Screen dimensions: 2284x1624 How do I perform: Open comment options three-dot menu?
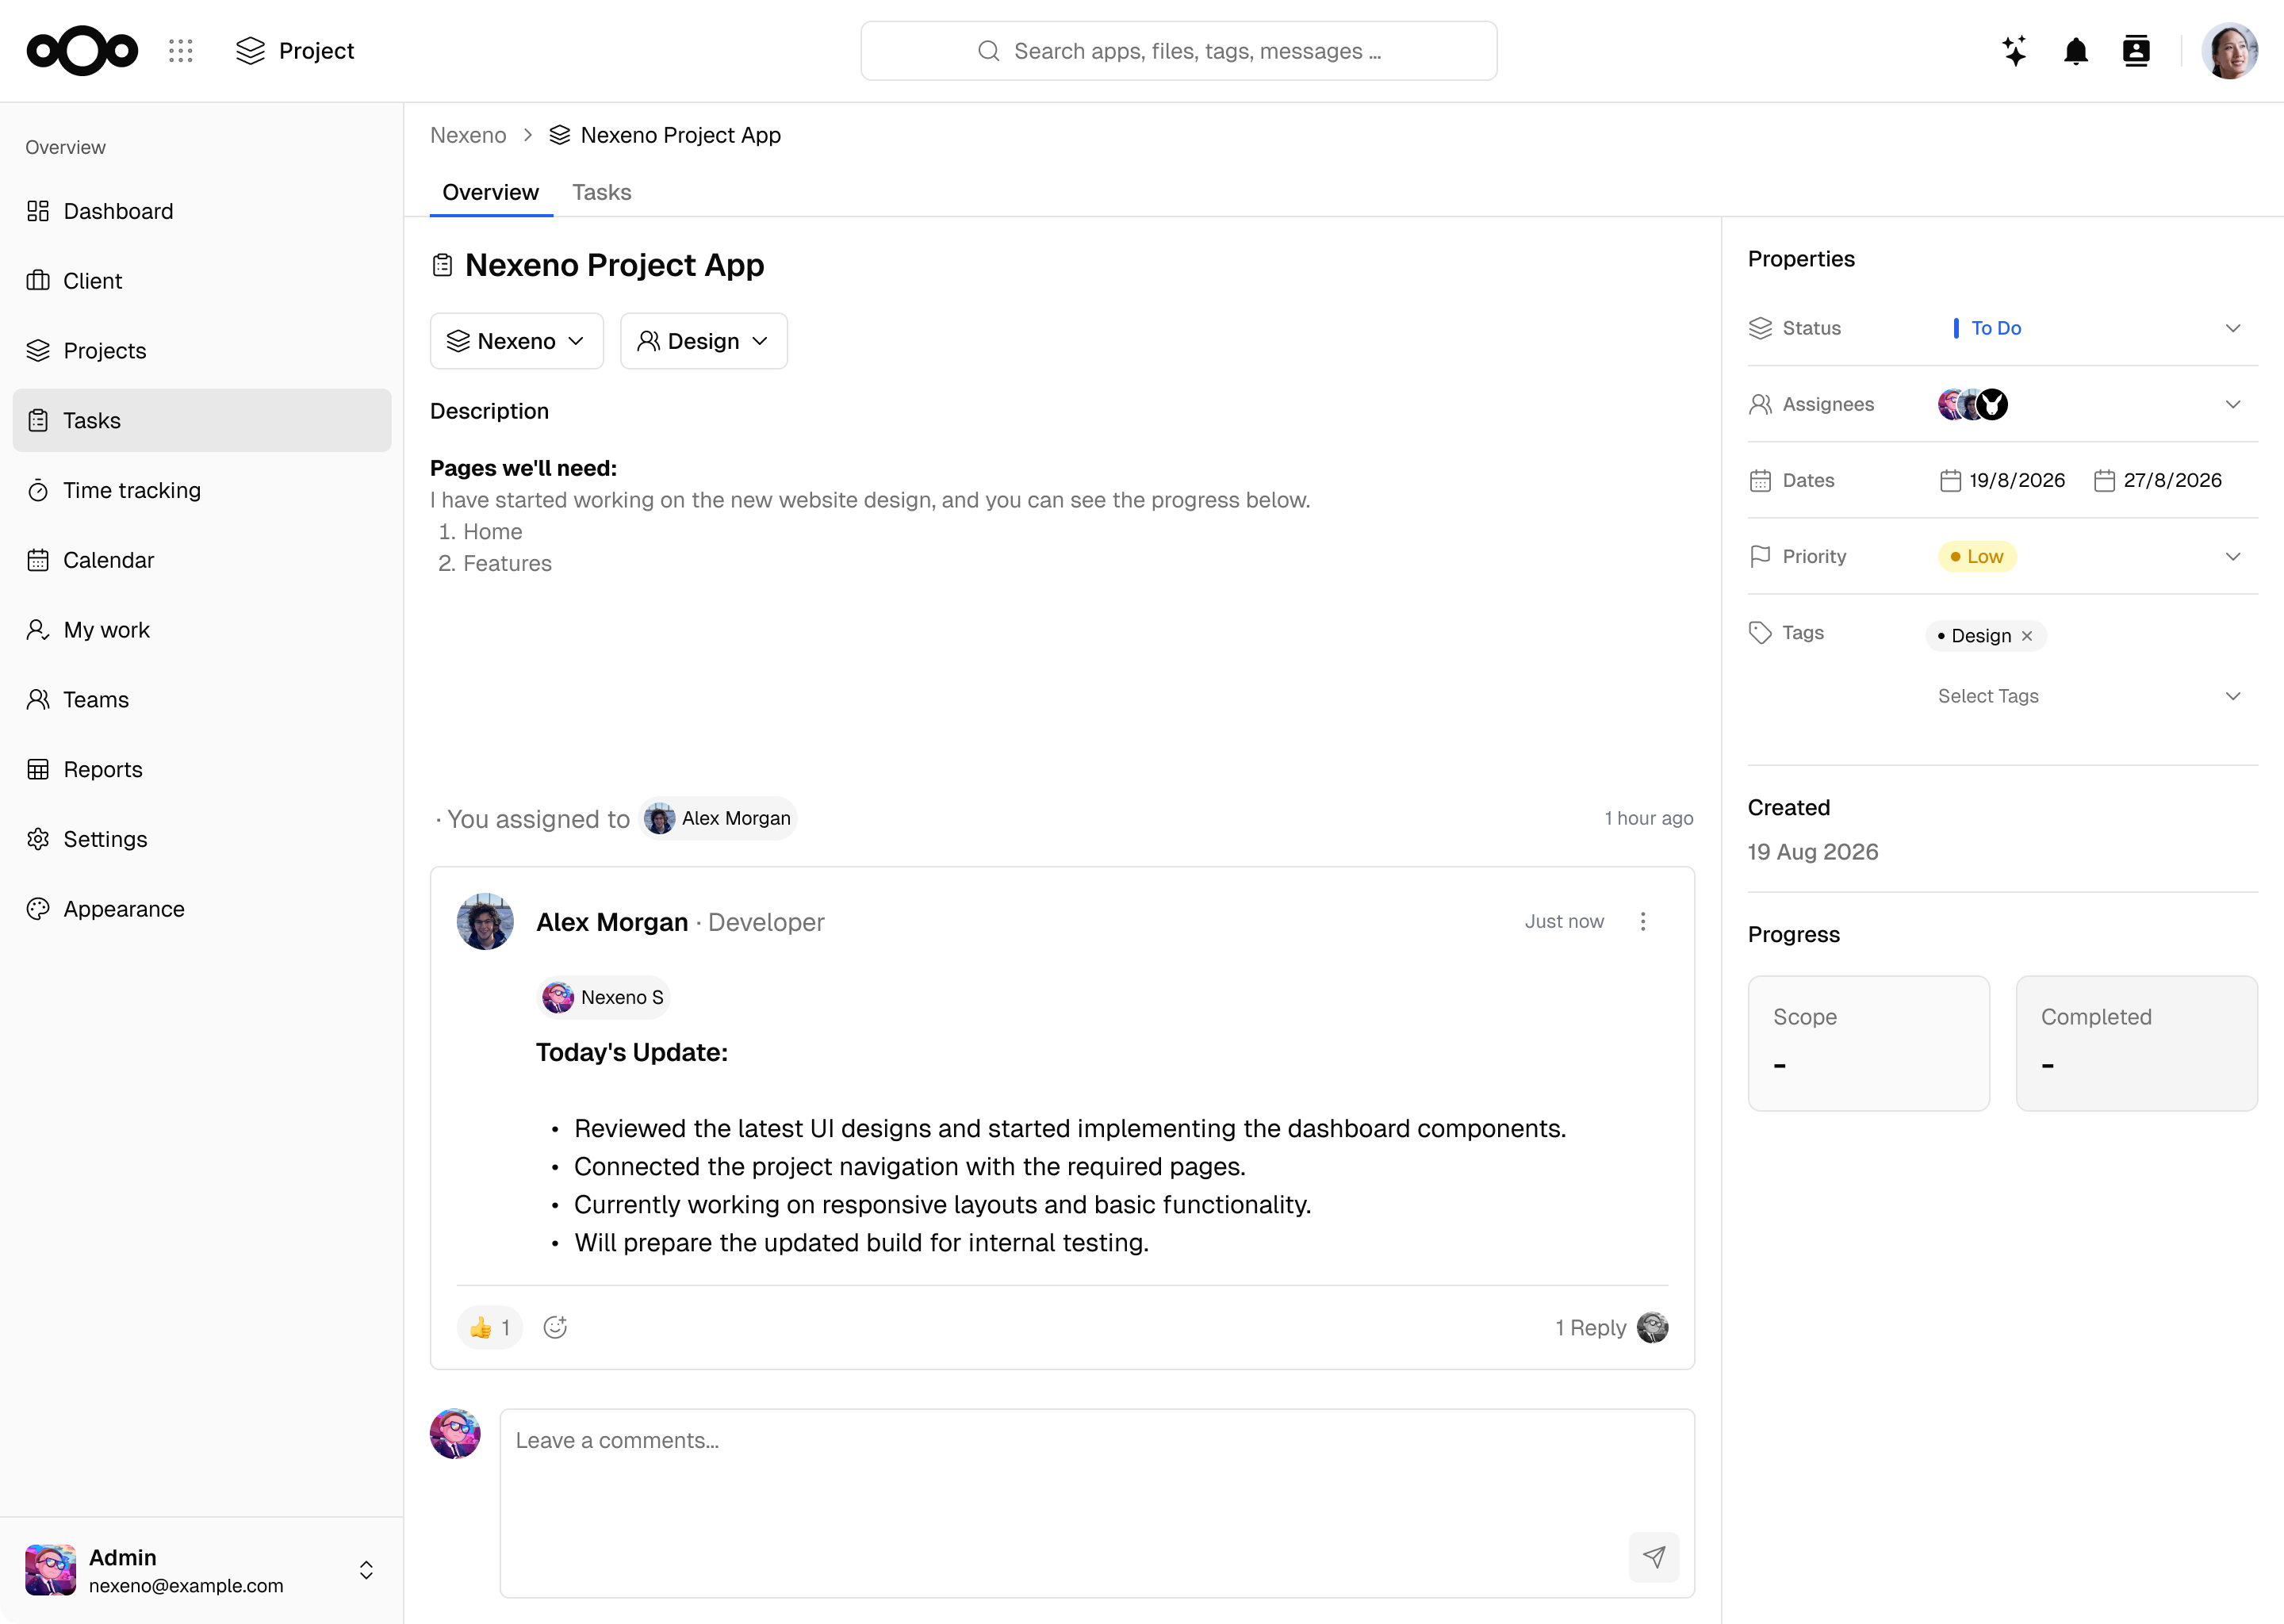(1643, 921)
